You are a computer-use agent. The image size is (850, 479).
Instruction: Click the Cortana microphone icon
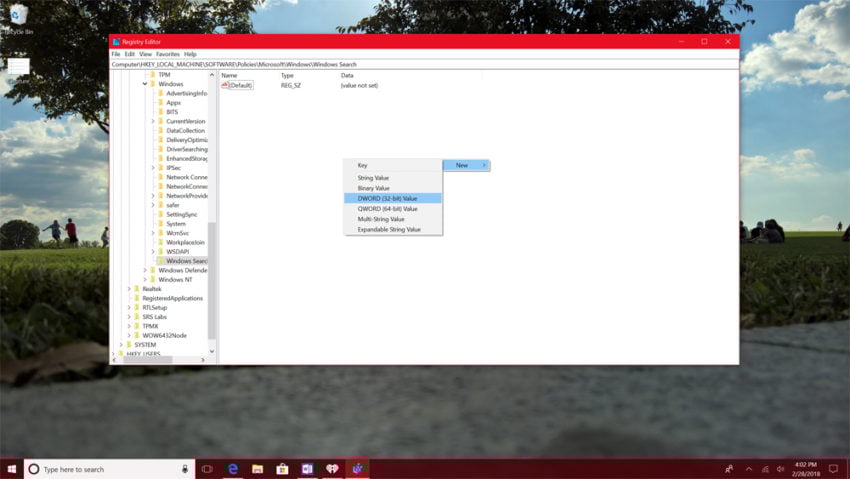click(185, 469)
